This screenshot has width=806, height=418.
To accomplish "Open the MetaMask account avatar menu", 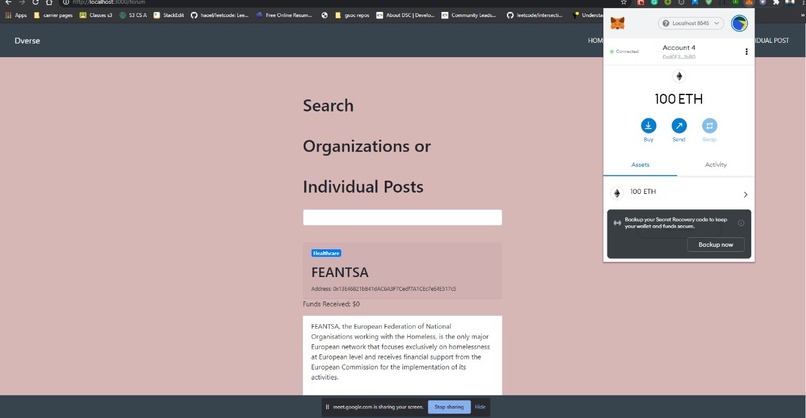I will [739, 23].
